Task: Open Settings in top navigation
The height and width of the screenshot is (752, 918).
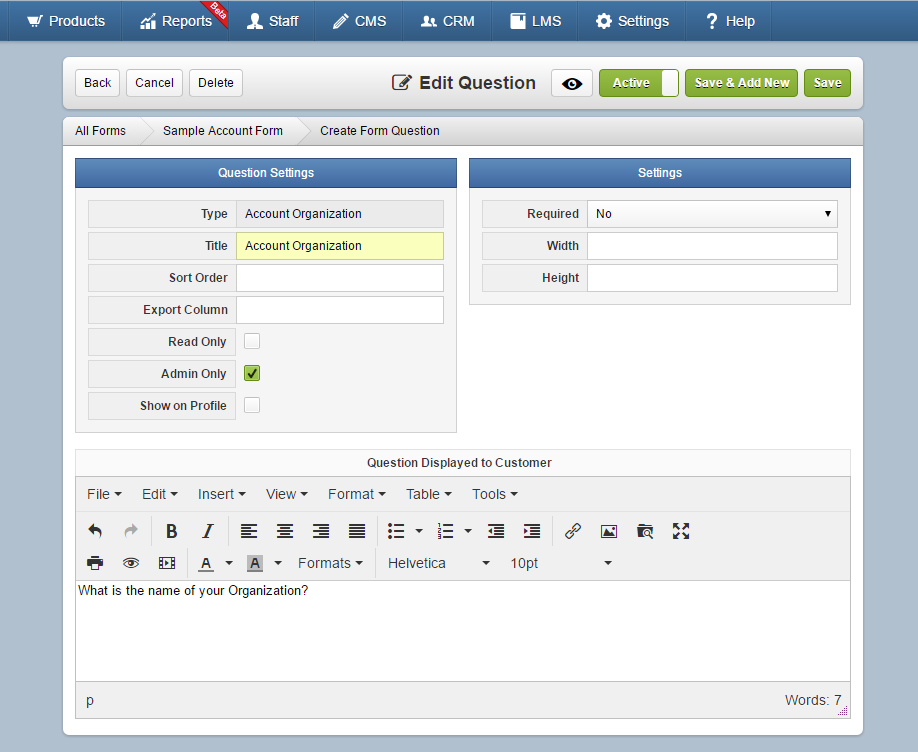Action: click(x=632, y=21)
